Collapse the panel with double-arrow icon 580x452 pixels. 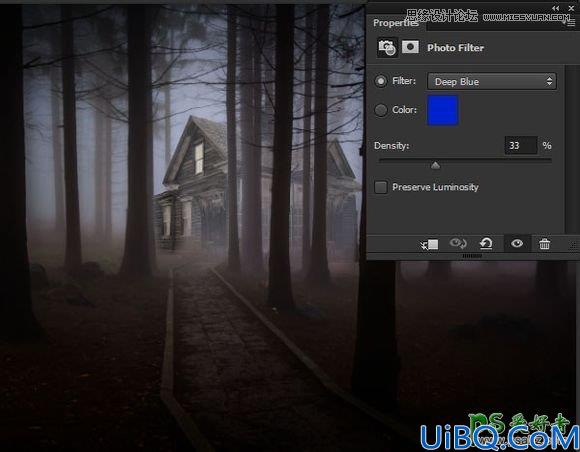[x=556, y=8]
